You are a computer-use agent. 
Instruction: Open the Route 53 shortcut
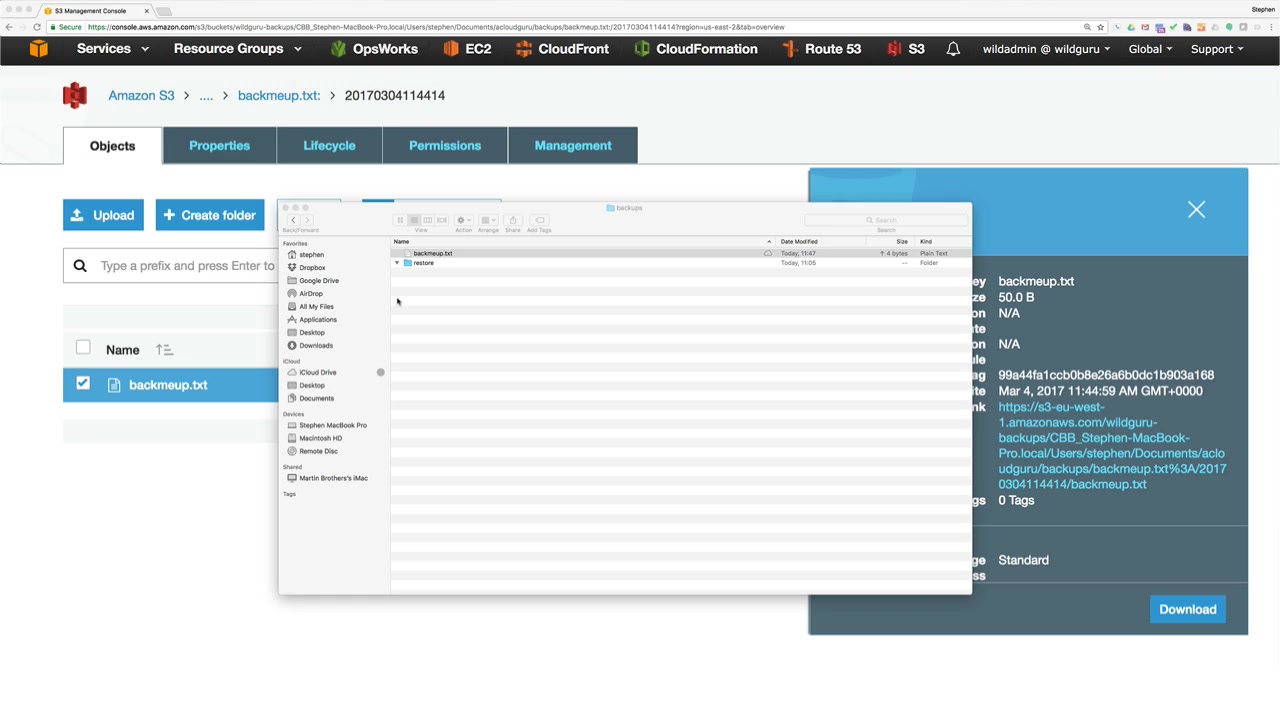pyautogui.click(x=821, y=49)
